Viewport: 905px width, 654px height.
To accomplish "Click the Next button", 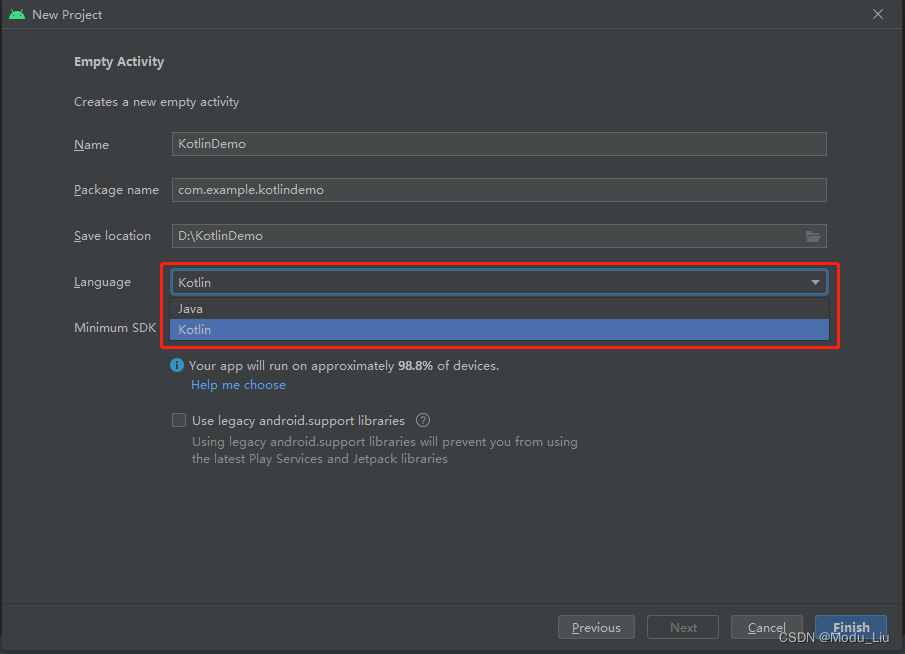I will pos(683,627).
